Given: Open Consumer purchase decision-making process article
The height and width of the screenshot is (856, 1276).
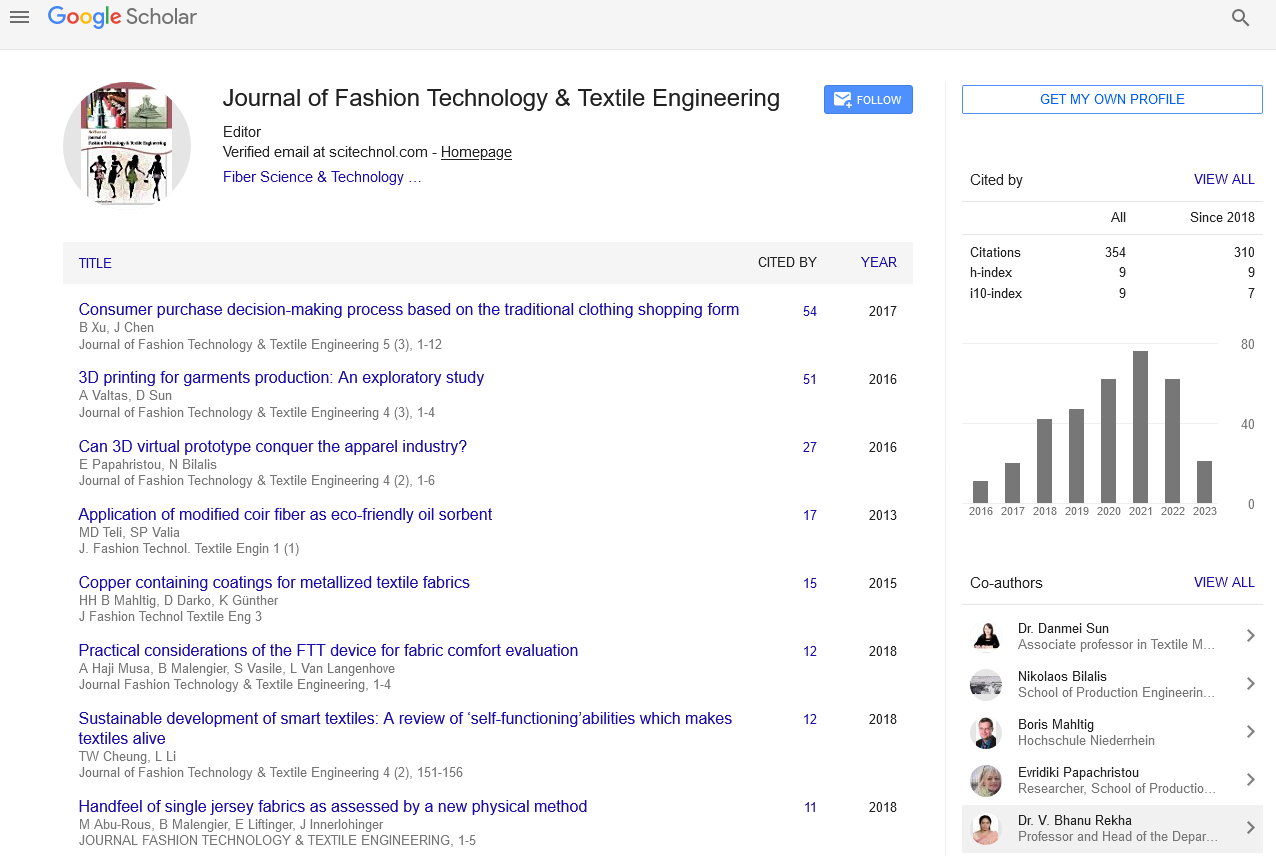Looking at the screenshot, I should tap(409, 310).
